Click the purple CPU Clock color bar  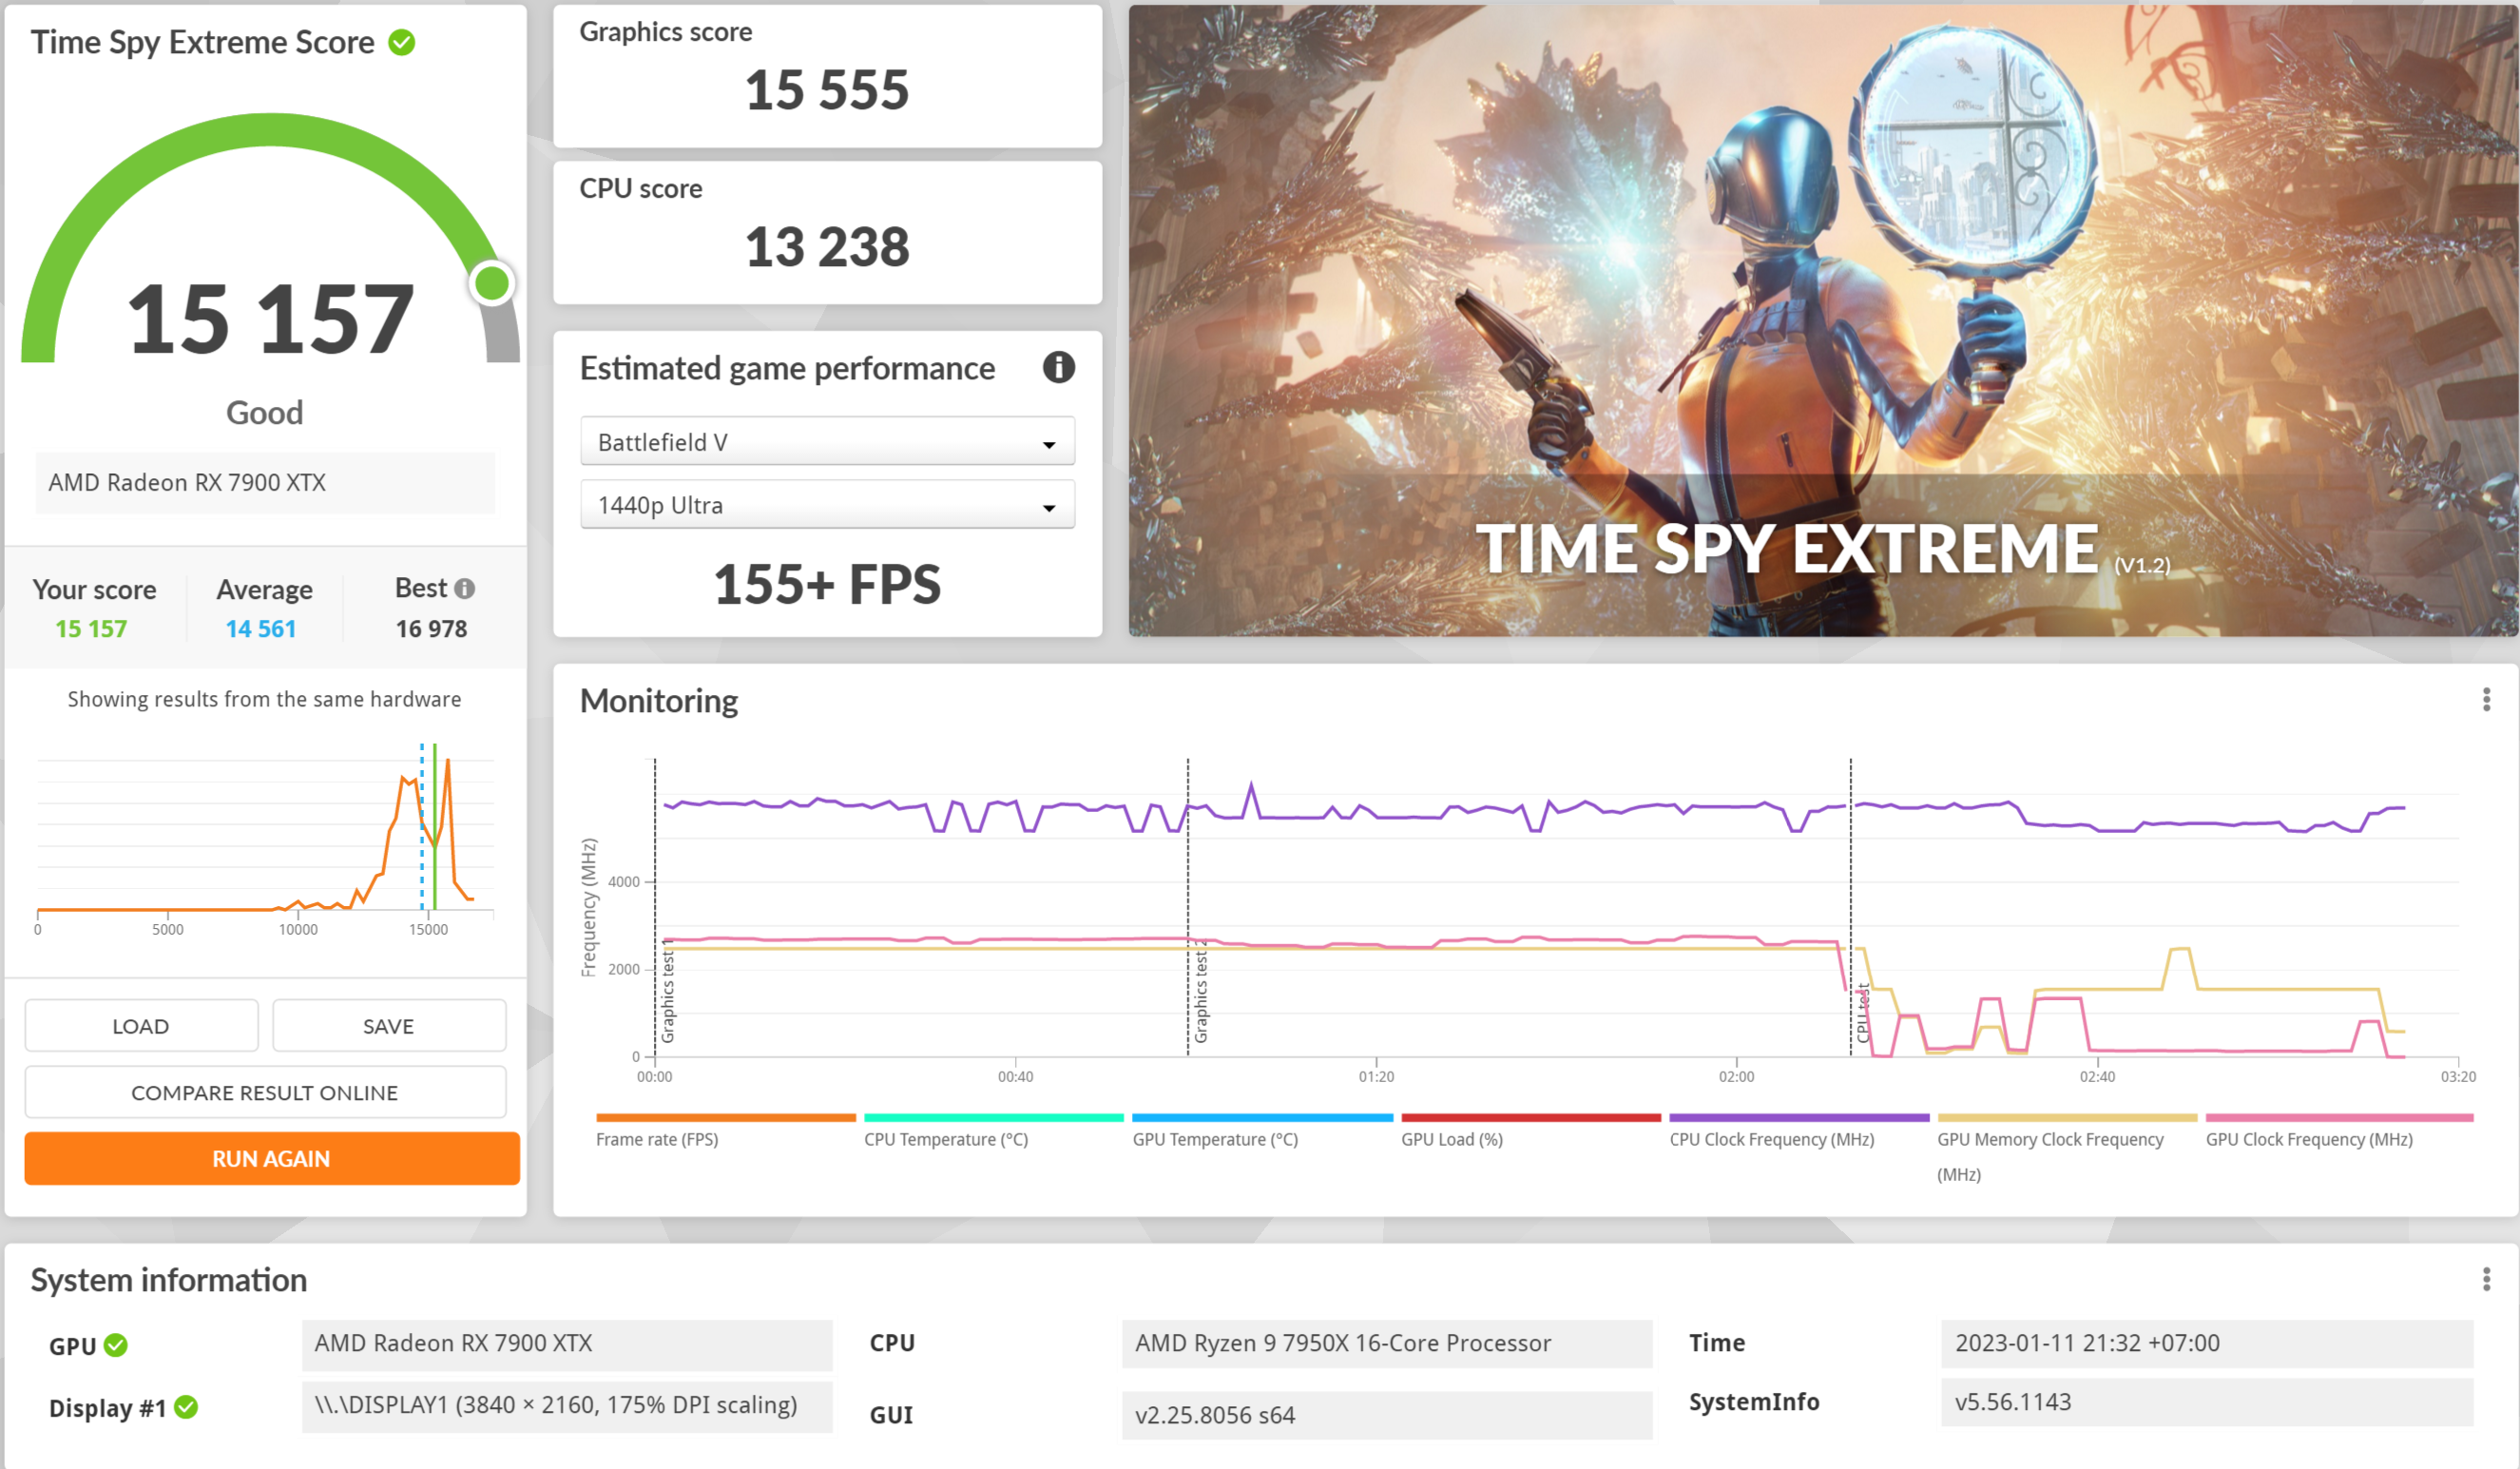click(x=1799, y=1118)
